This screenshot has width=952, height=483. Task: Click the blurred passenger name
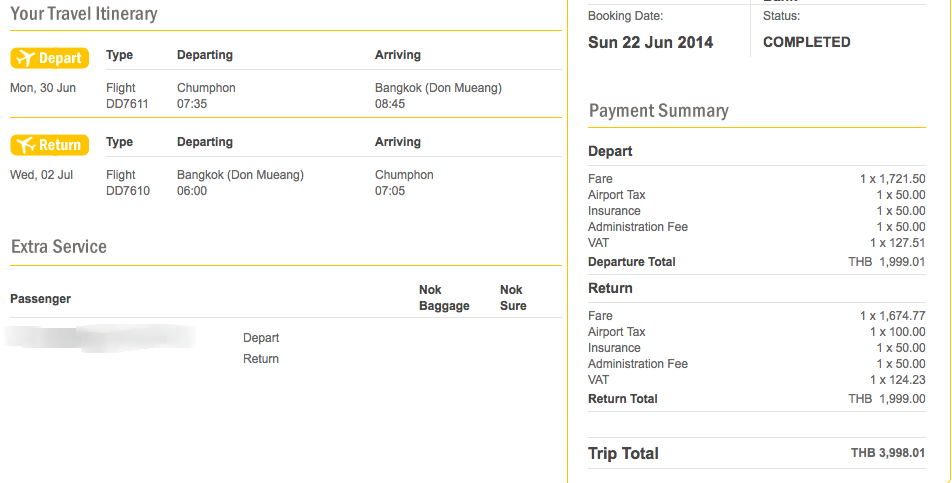click(100, 337)
